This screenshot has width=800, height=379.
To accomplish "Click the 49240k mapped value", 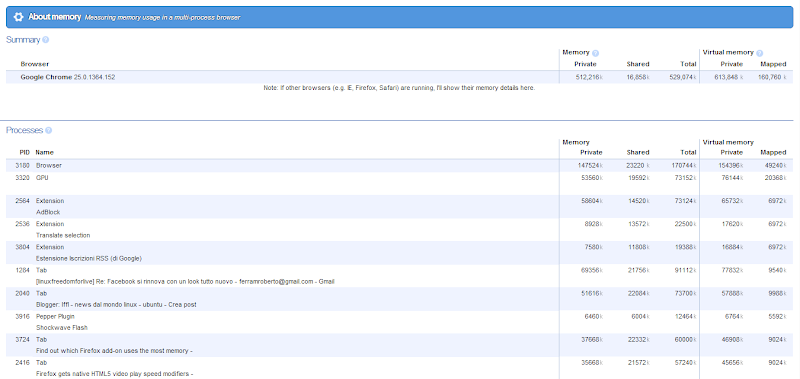I will (775, 166).
